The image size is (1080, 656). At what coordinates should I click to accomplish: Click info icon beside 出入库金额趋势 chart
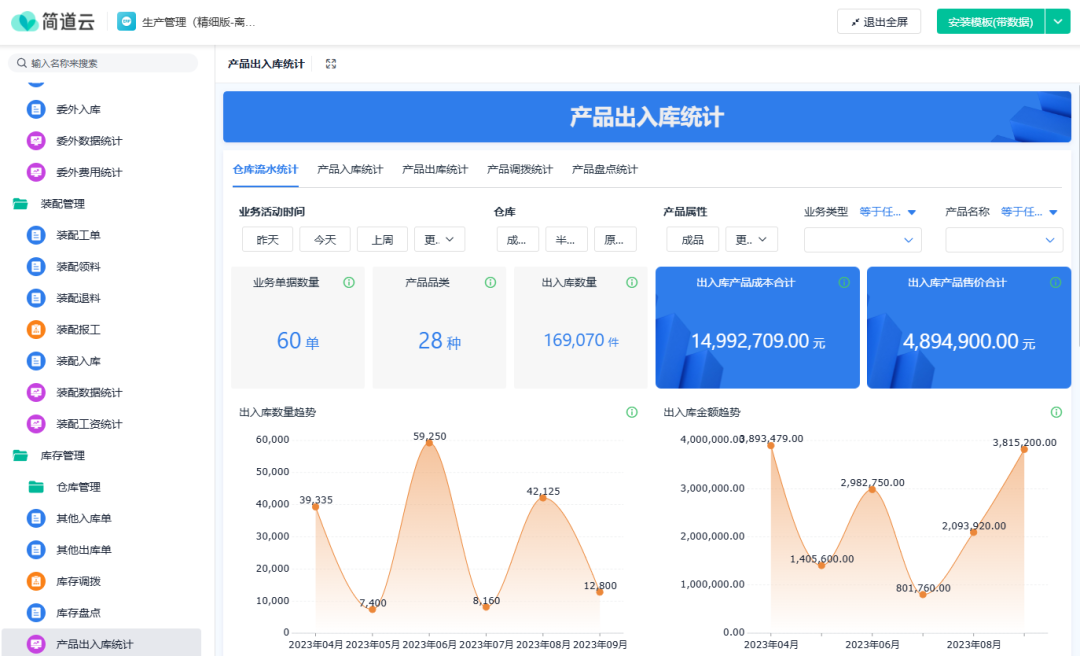[1056, 412]
